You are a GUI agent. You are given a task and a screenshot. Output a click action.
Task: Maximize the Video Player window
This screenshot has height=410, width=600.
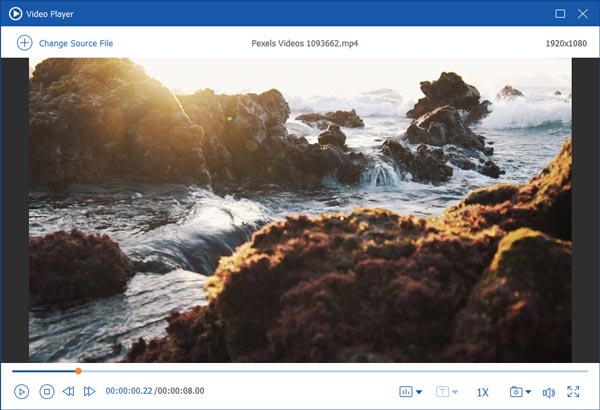(x=560, y=14)
